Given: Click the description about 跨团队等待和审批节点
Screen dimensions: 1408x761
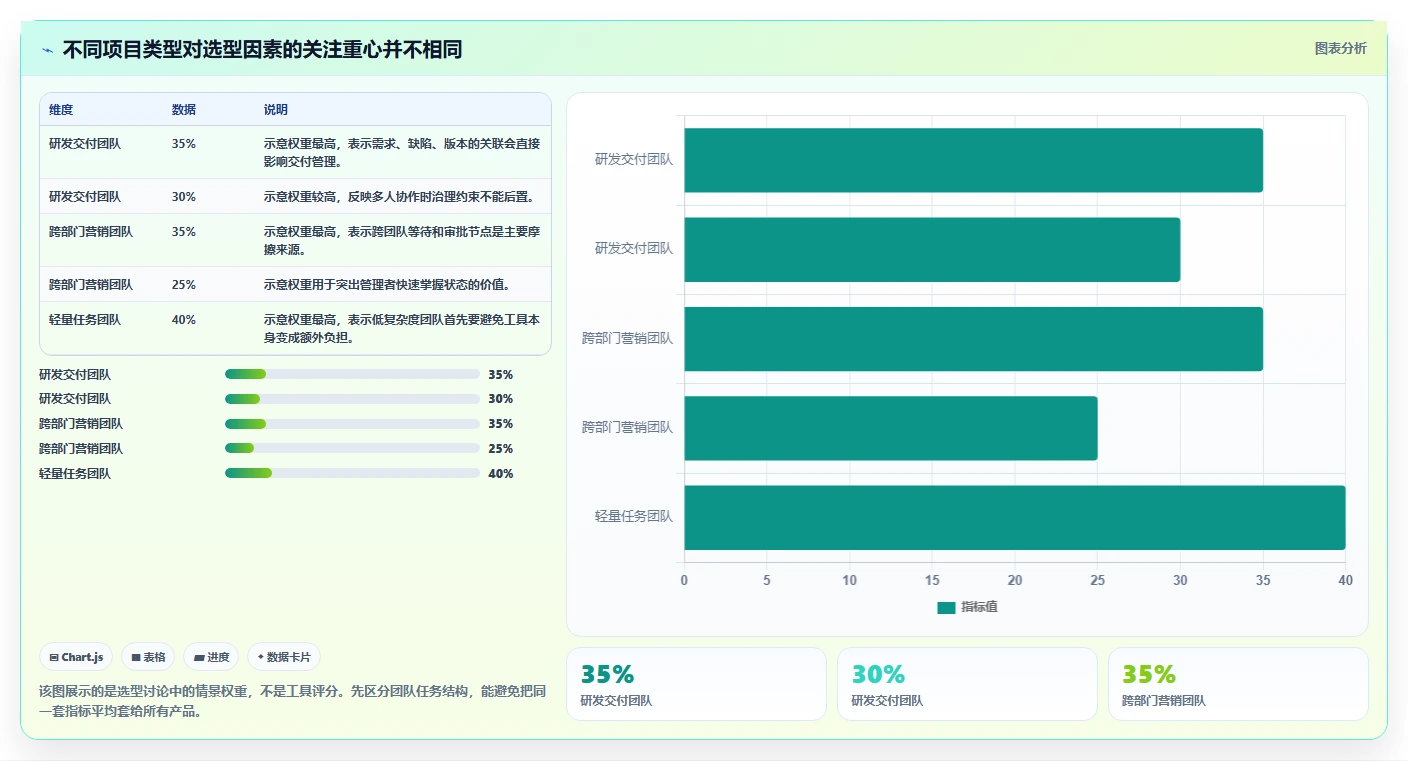Looking at the screenshot, I should pos(402,240).
